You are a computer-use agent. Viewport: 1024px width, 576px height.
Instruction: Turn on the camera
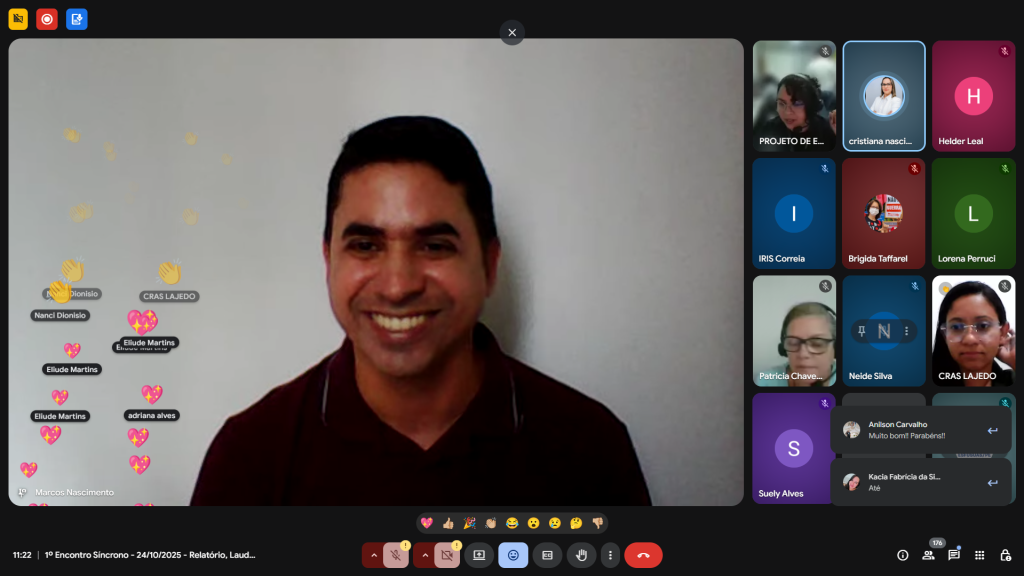[x=447, y=555]
